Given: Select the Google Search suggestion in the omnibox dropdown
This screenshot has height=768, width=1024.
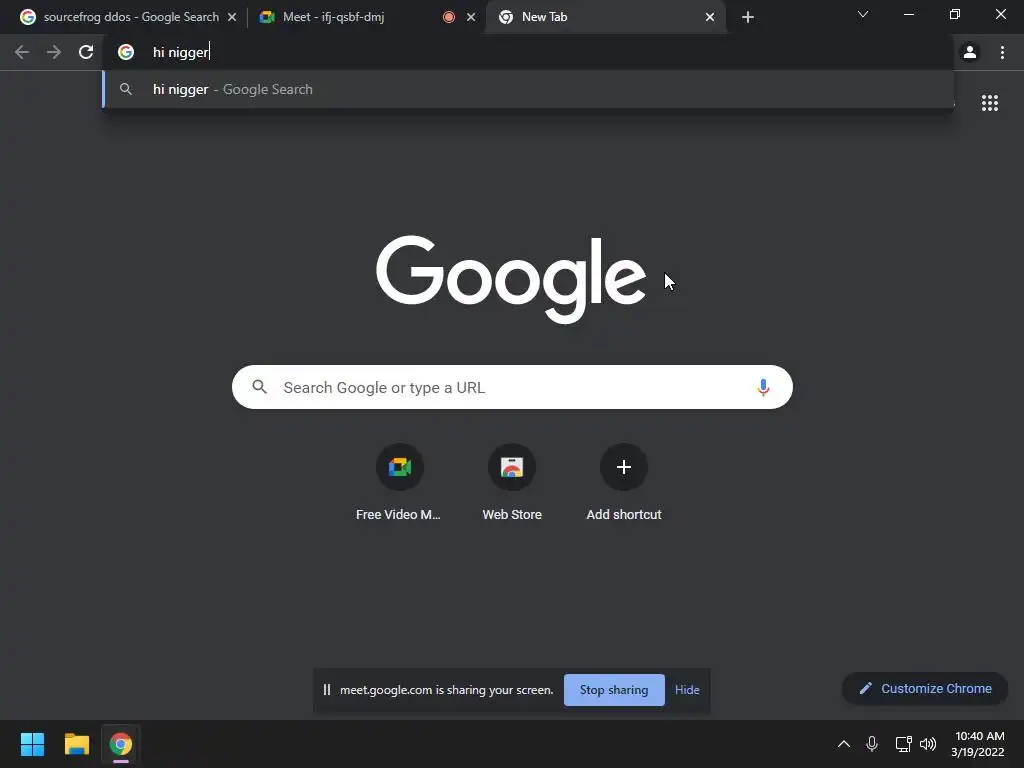Looking at the screenshot, I should pos(528,89).
